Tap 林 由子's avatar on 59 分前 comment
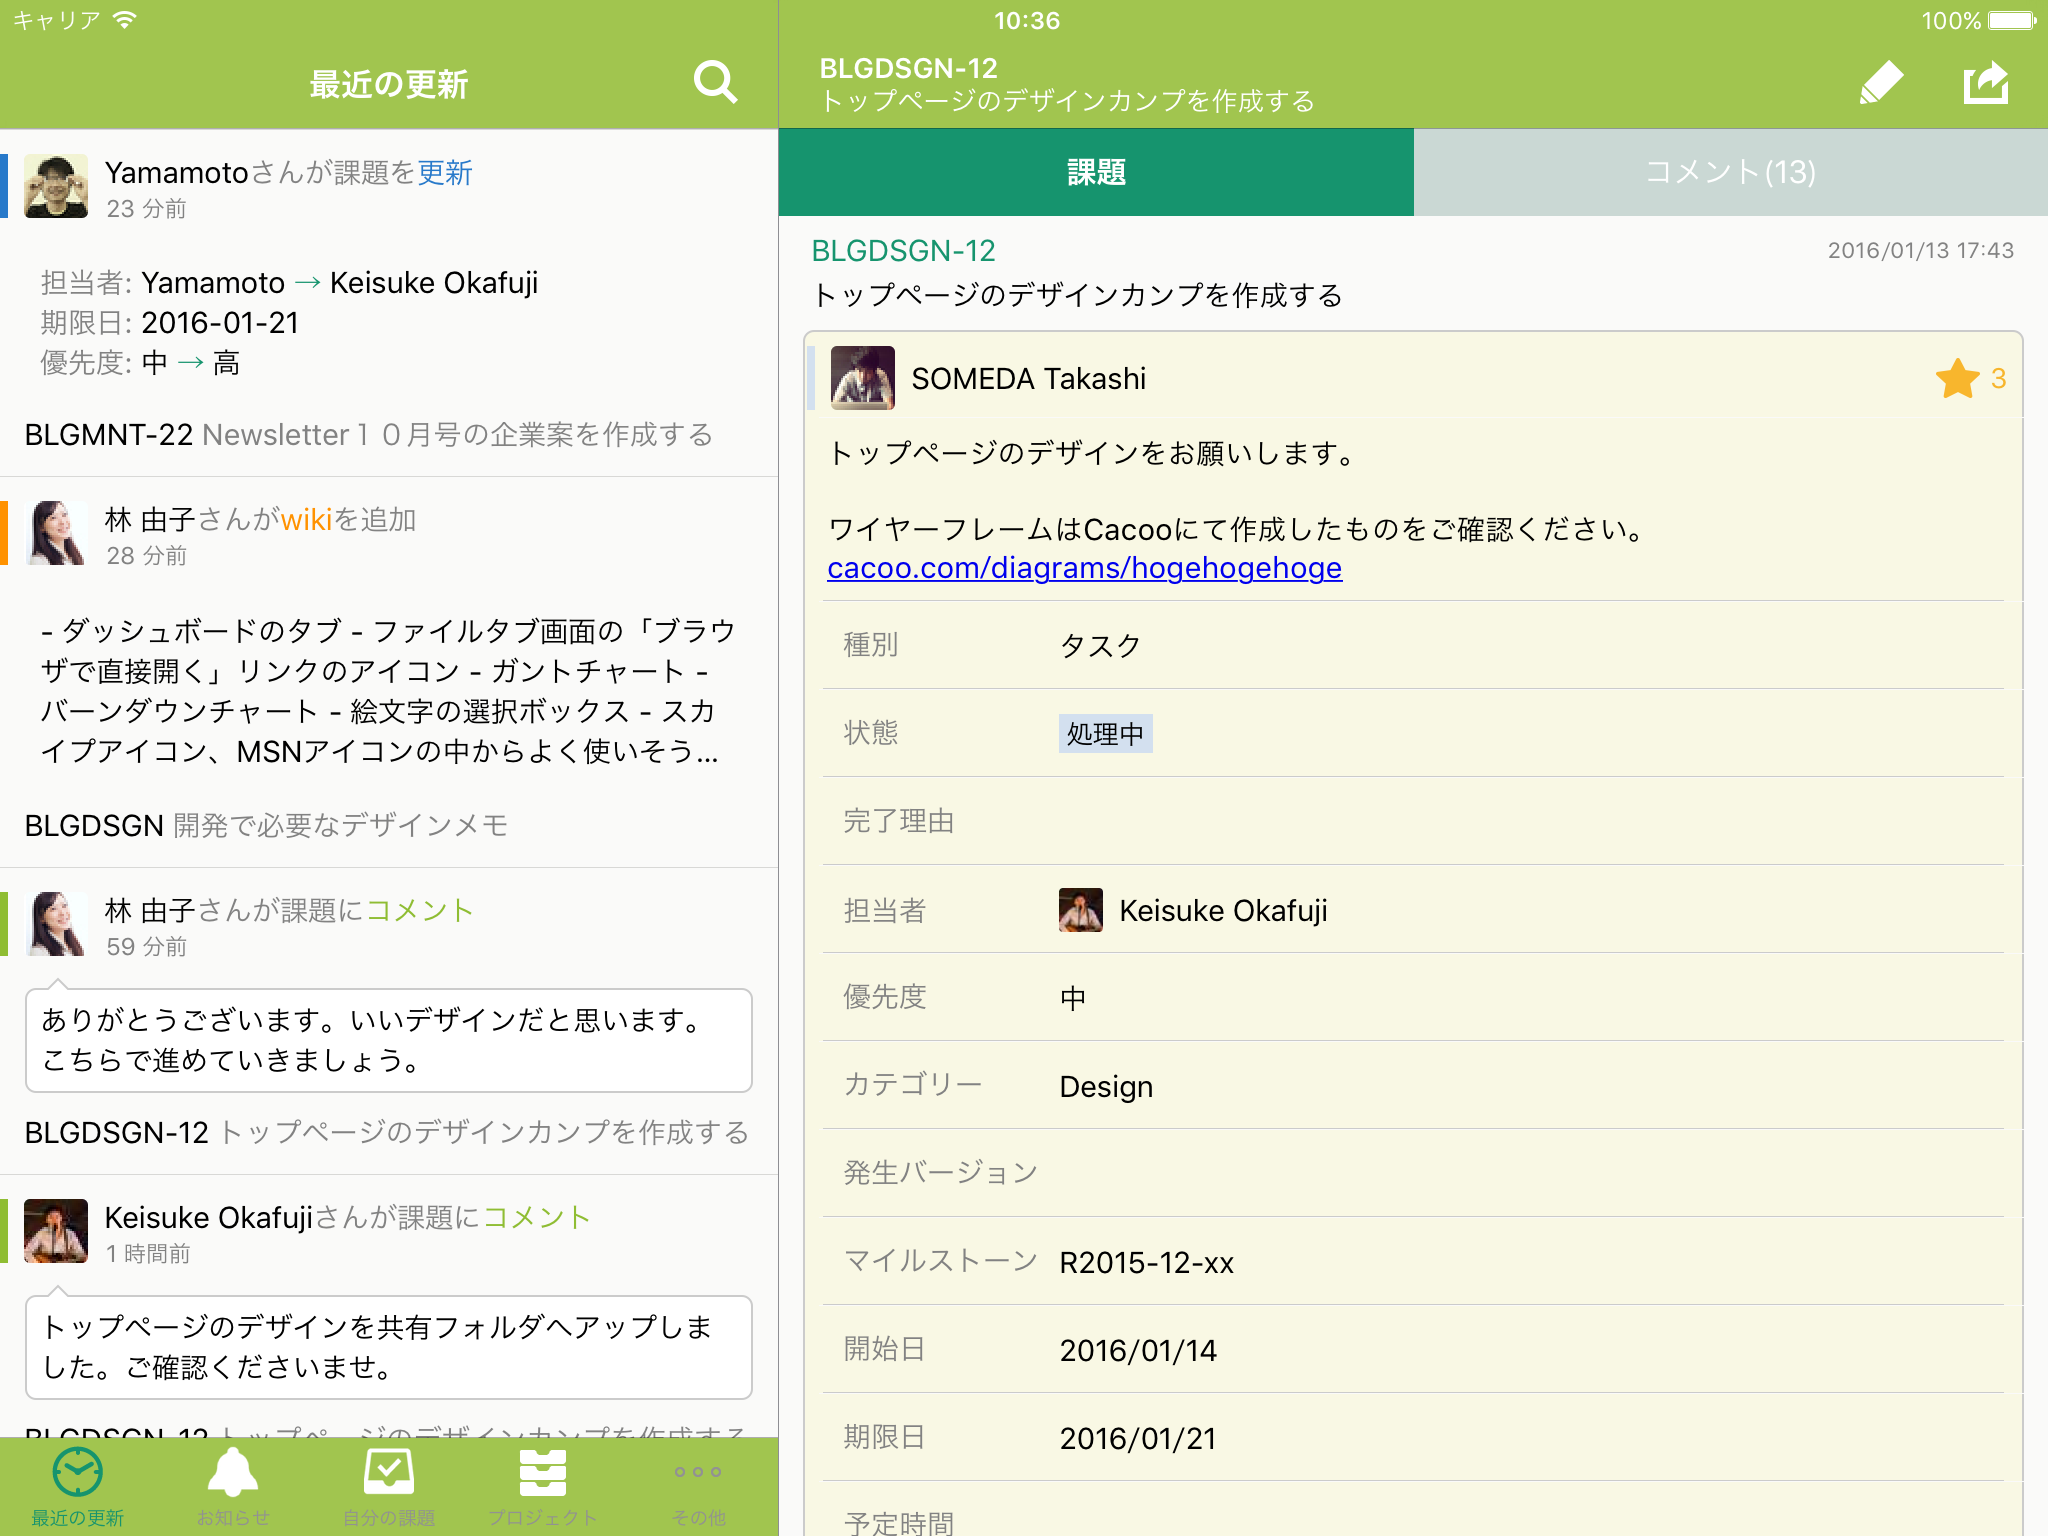Screen dimensions: 2048x1536 [56, 924]
